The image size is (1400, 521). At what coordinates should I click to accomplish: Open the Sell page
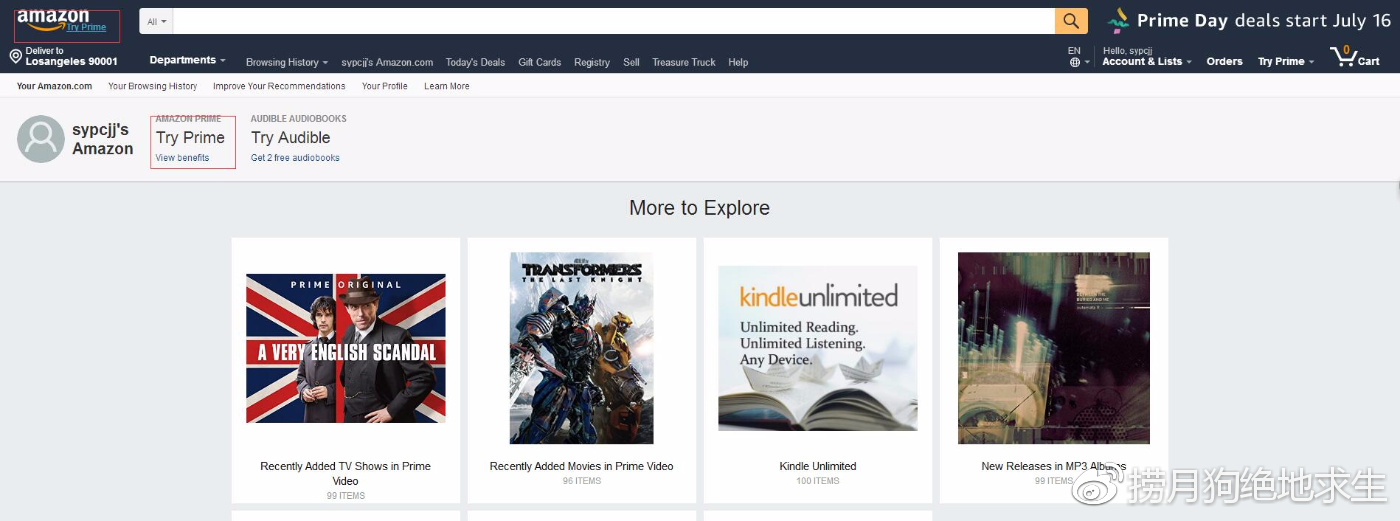click(631, 62)
